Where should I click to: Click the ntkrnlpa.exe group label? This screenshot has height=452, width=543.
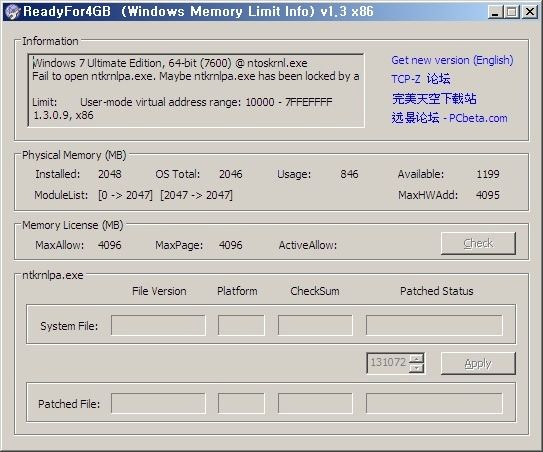tap(53, 275)
